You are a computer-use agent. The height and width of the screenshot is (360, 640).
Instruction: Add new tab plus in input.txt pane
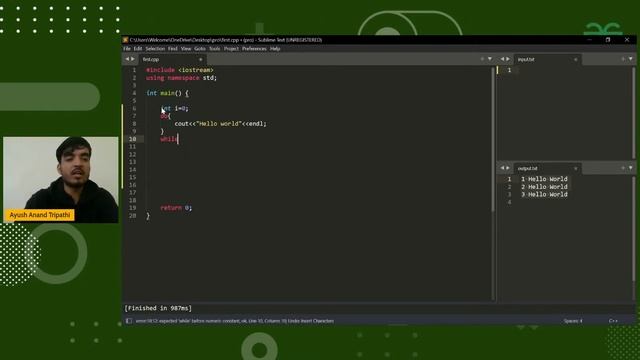(x=623, y=59)
